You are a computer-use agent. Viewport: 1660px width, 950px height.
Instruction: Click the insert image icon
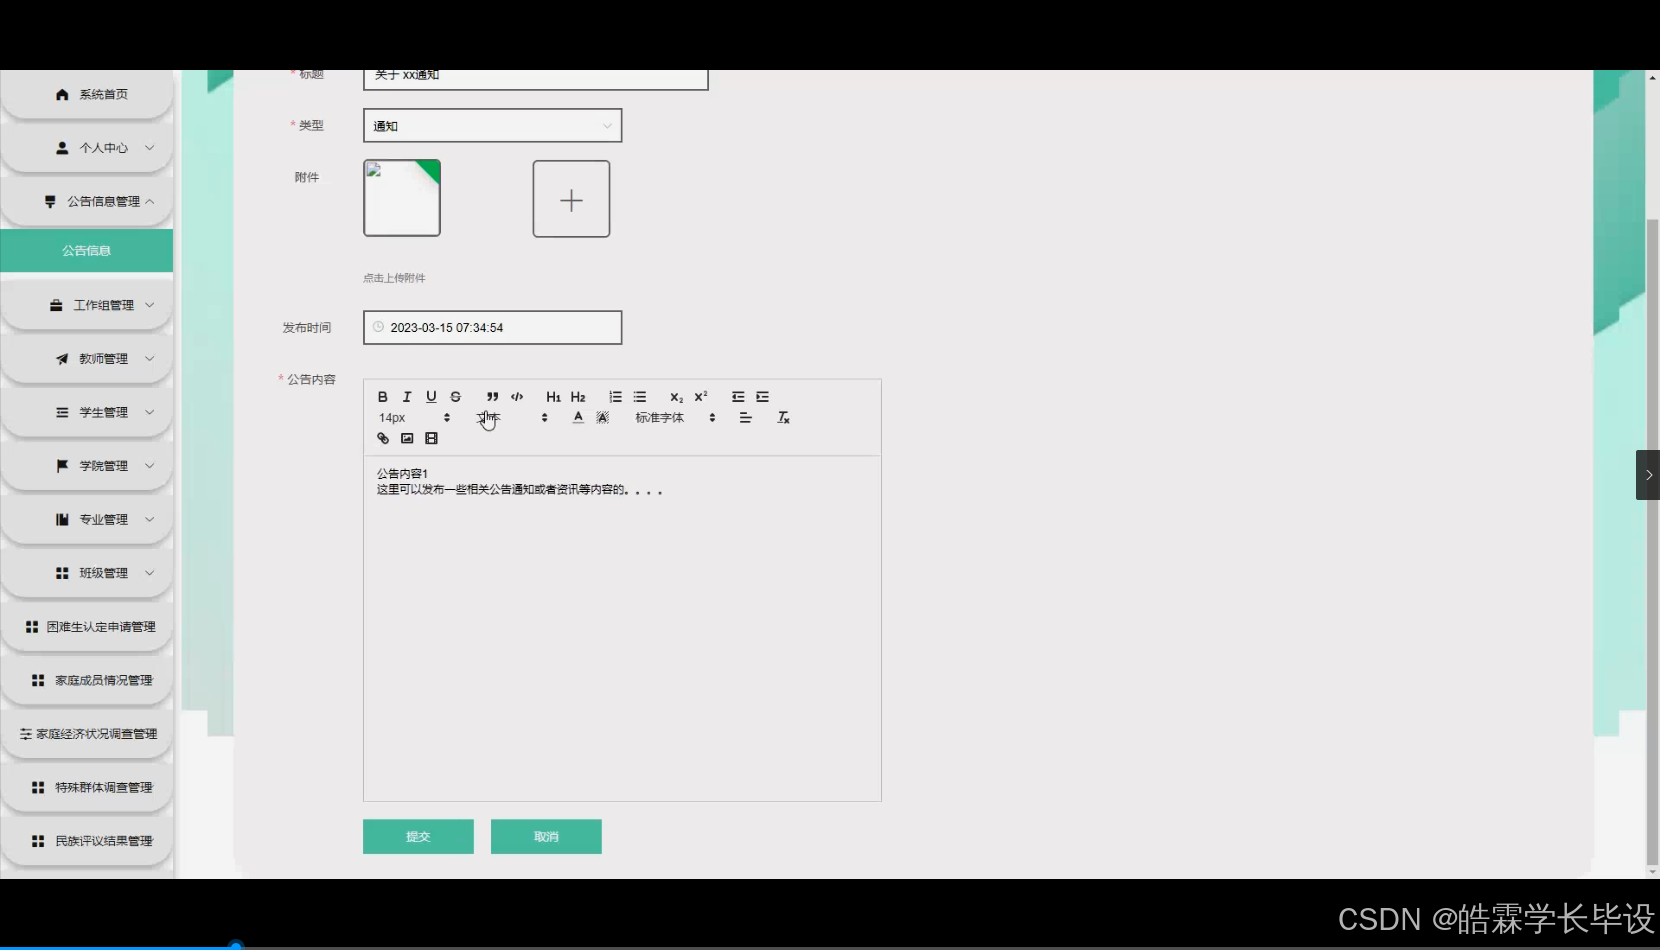point(407,438)
